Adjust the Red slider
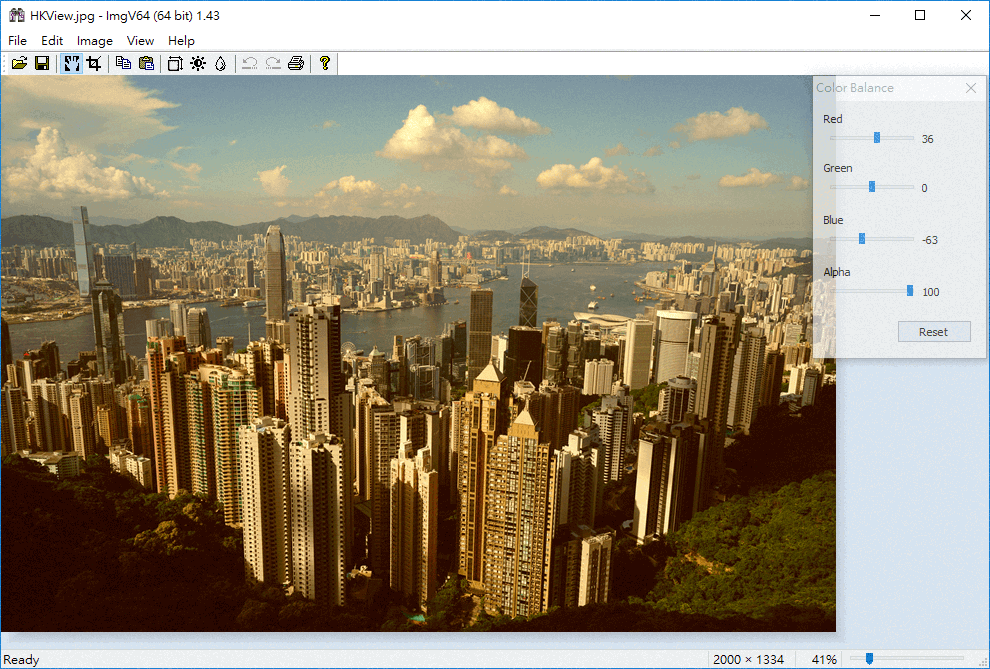The width and height of the screenshot is (990, 669). (872, 138)
